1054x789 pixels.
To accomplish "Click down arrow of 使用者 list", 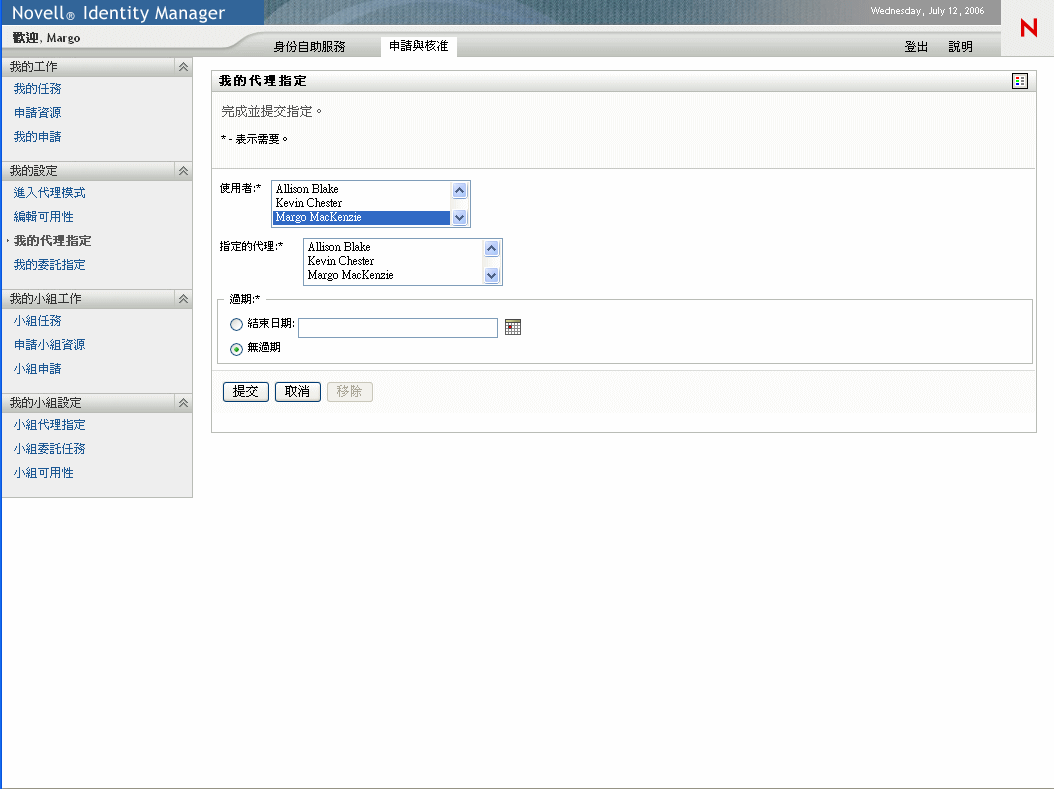I will click(460, 218).
